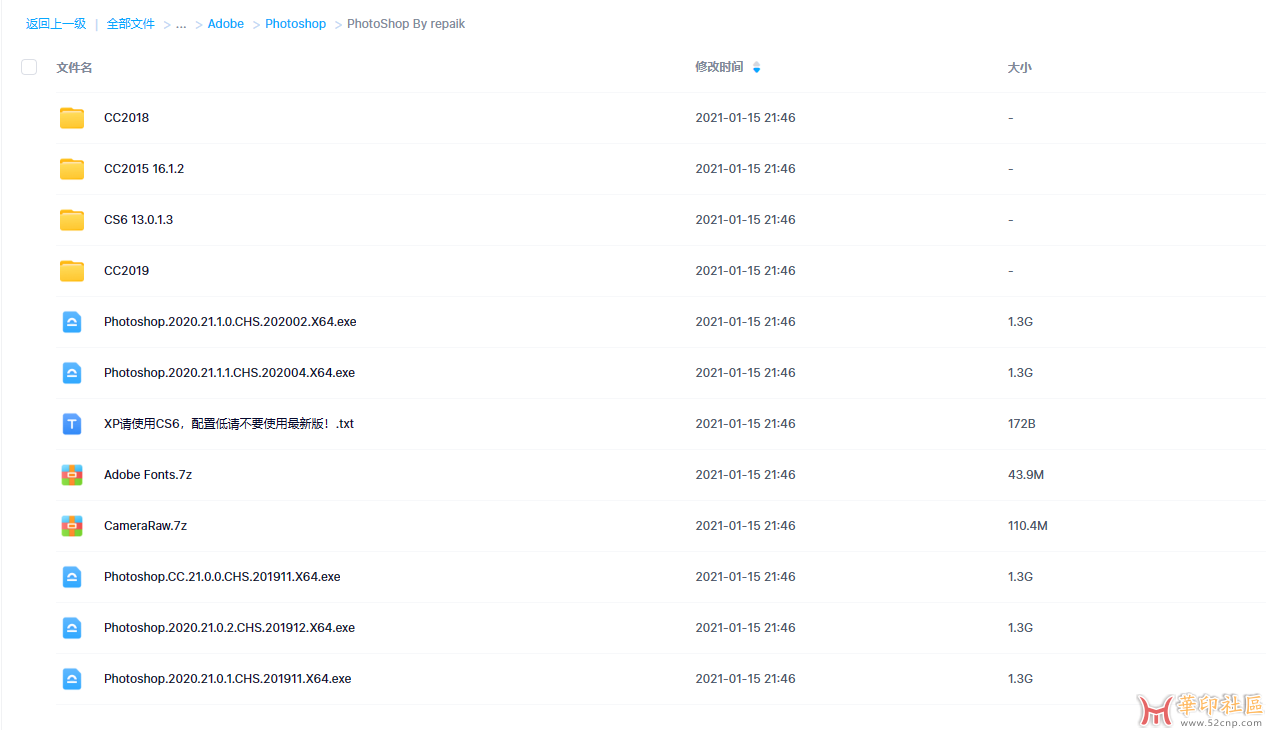Screen dimensions: 1266x730
Task: Click the Photoshop.2020.21.1.1.CHS.202004.X64.exe file icon
Action: [72, 373]
